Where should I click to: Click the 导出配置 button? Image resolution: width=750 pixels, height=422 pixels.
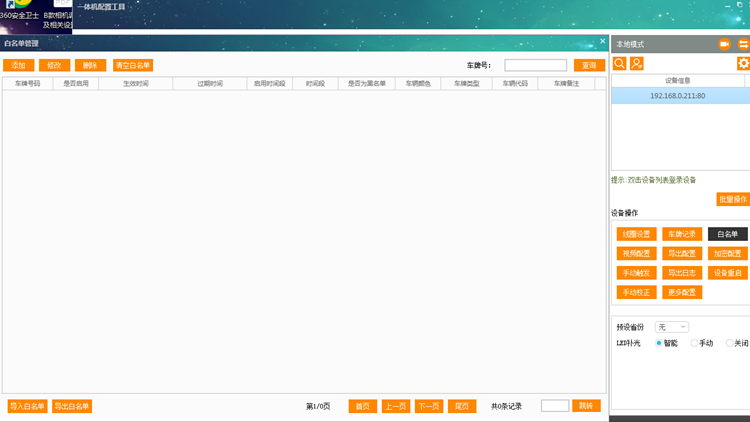point(682,254)
